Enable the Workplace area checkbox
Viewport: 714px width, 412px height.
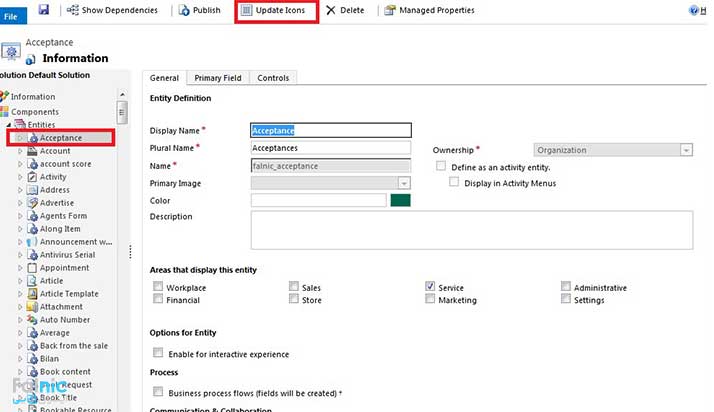[158, 286]
